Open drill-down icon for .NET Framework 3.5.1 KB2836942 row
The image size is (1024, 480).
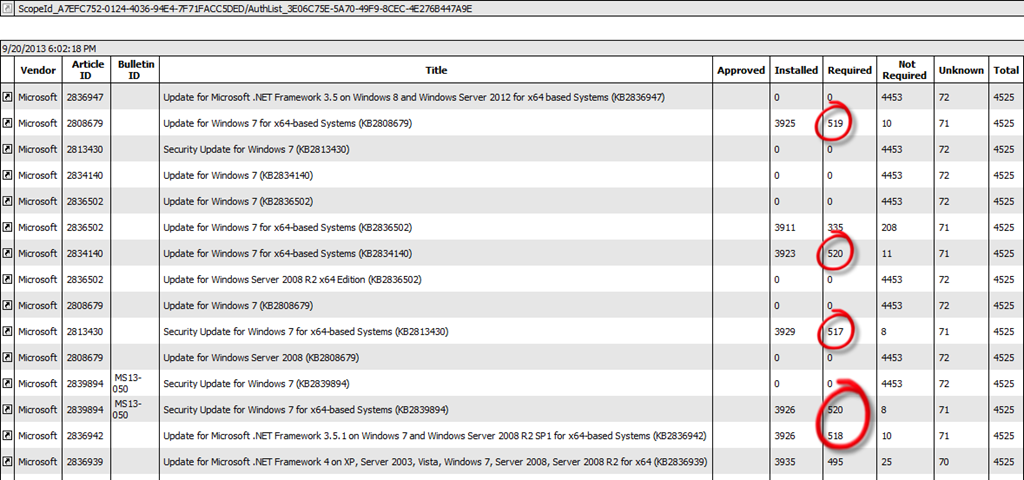coord(8,435)
